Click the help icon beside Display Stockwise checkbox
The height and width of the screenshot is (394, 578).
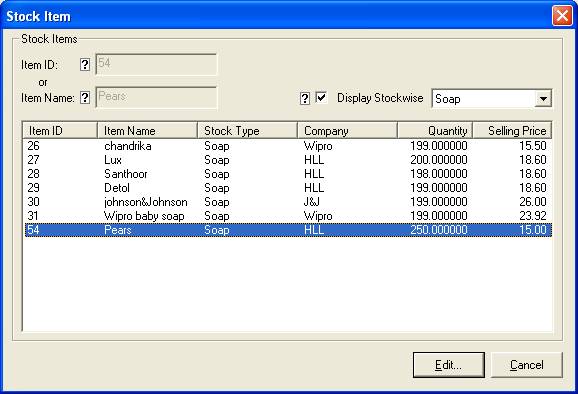click(x=304, y=98)
